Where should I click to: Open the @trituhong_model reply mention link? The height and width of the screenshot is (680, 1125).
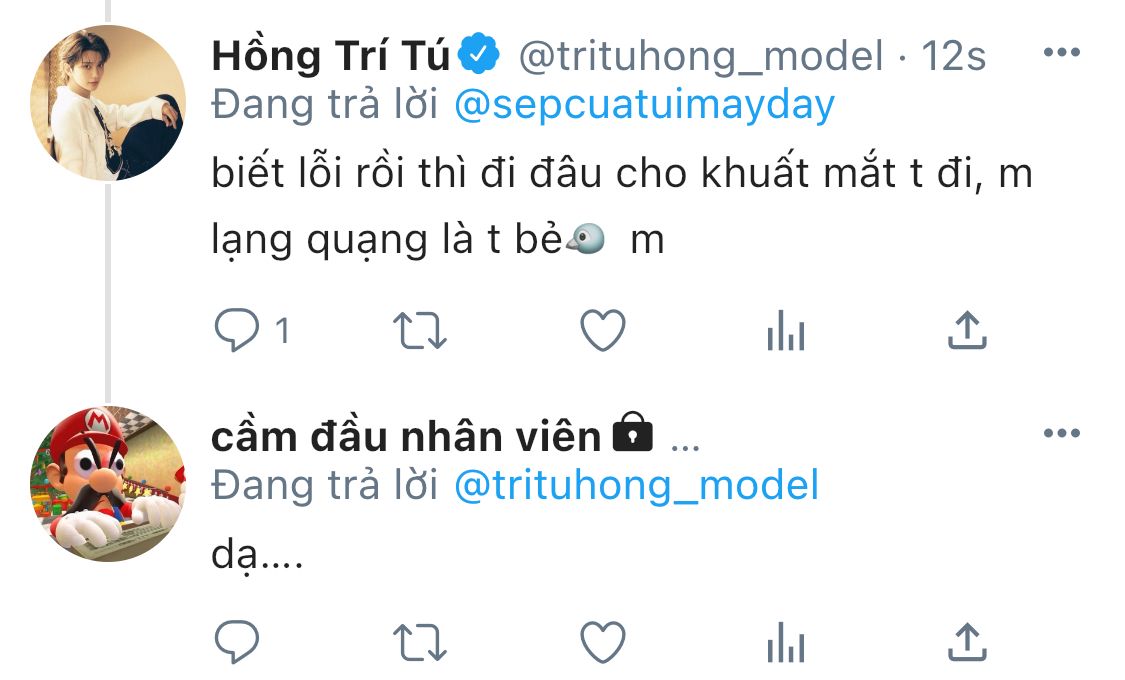(x=636, y=486)
